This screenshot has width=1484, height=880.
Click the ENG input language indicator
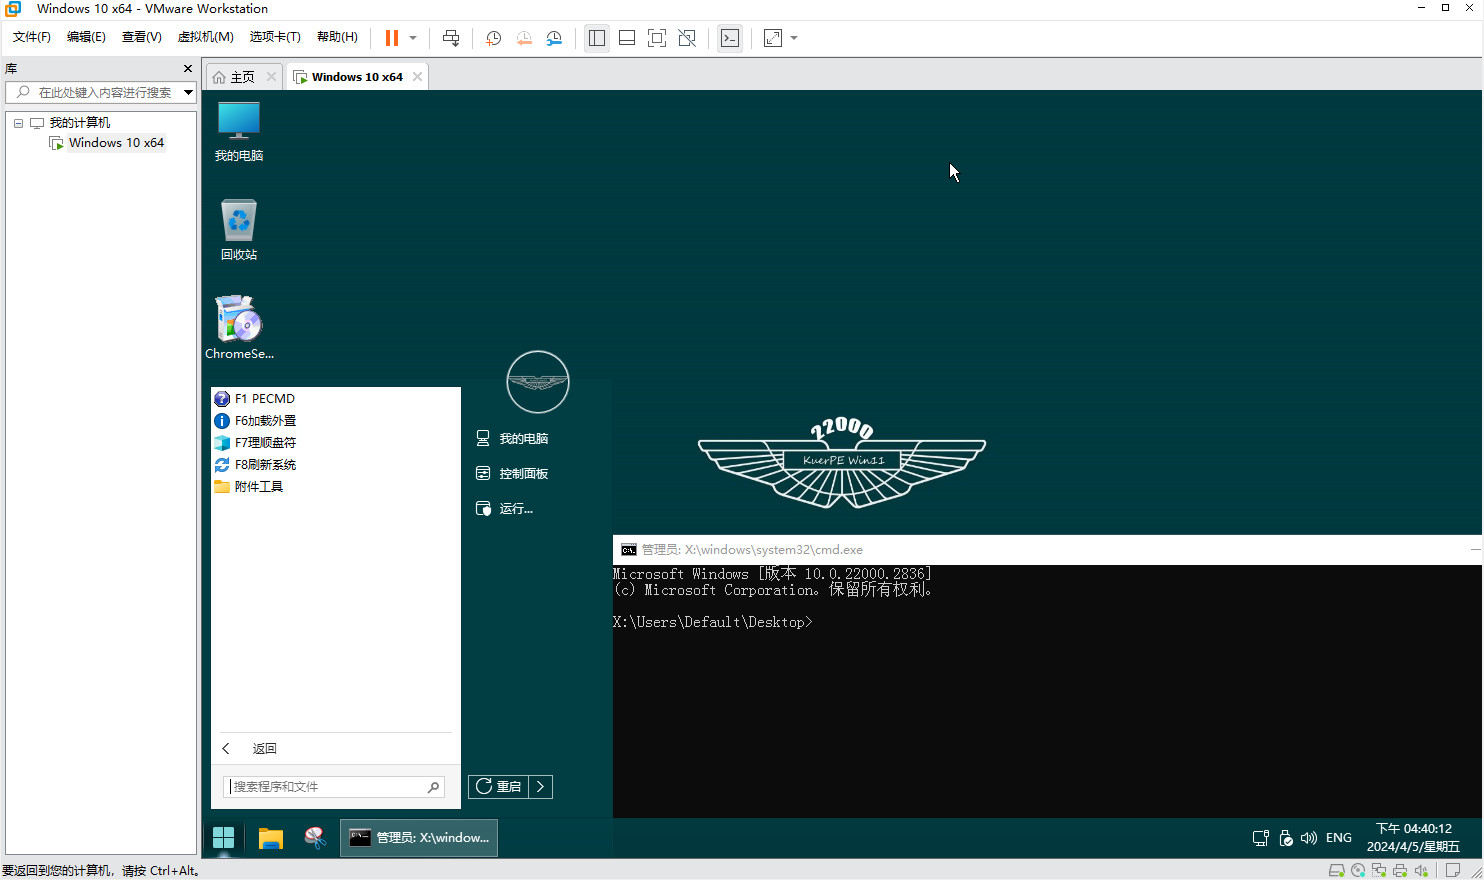point(1339,838)
